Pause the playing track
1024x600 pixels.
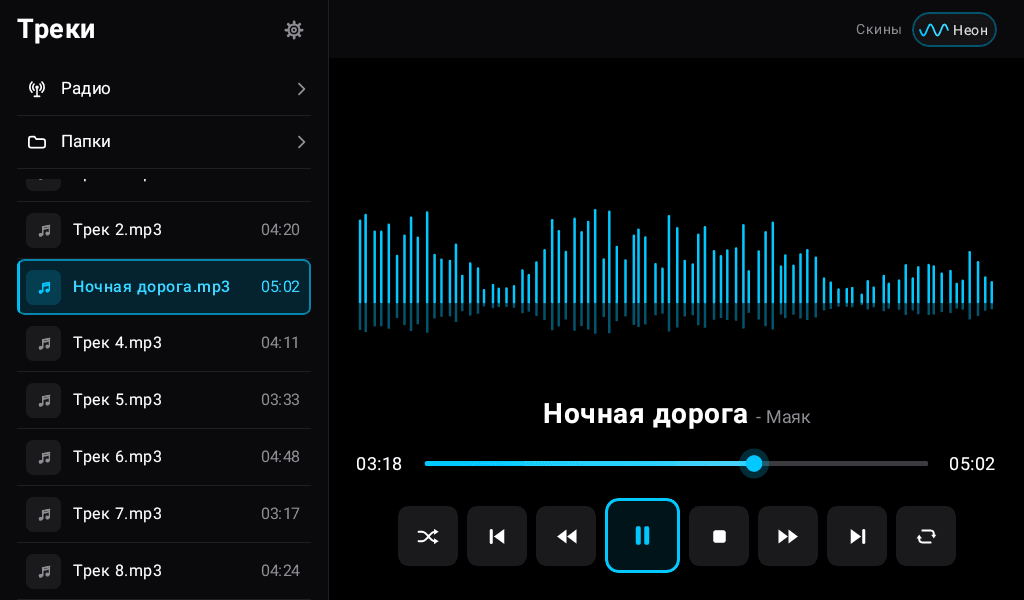click(643, 535)
